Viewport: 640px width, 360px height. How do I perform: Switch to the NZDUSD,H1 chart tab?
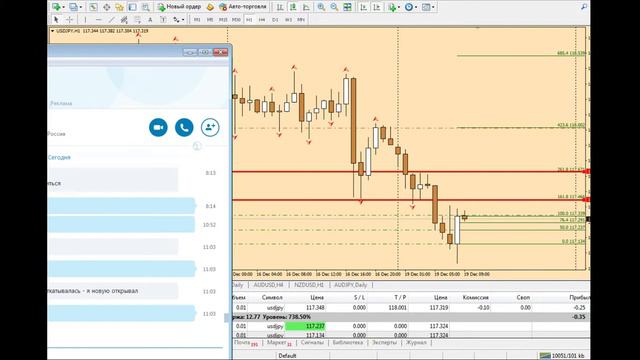tap(309, 285)
